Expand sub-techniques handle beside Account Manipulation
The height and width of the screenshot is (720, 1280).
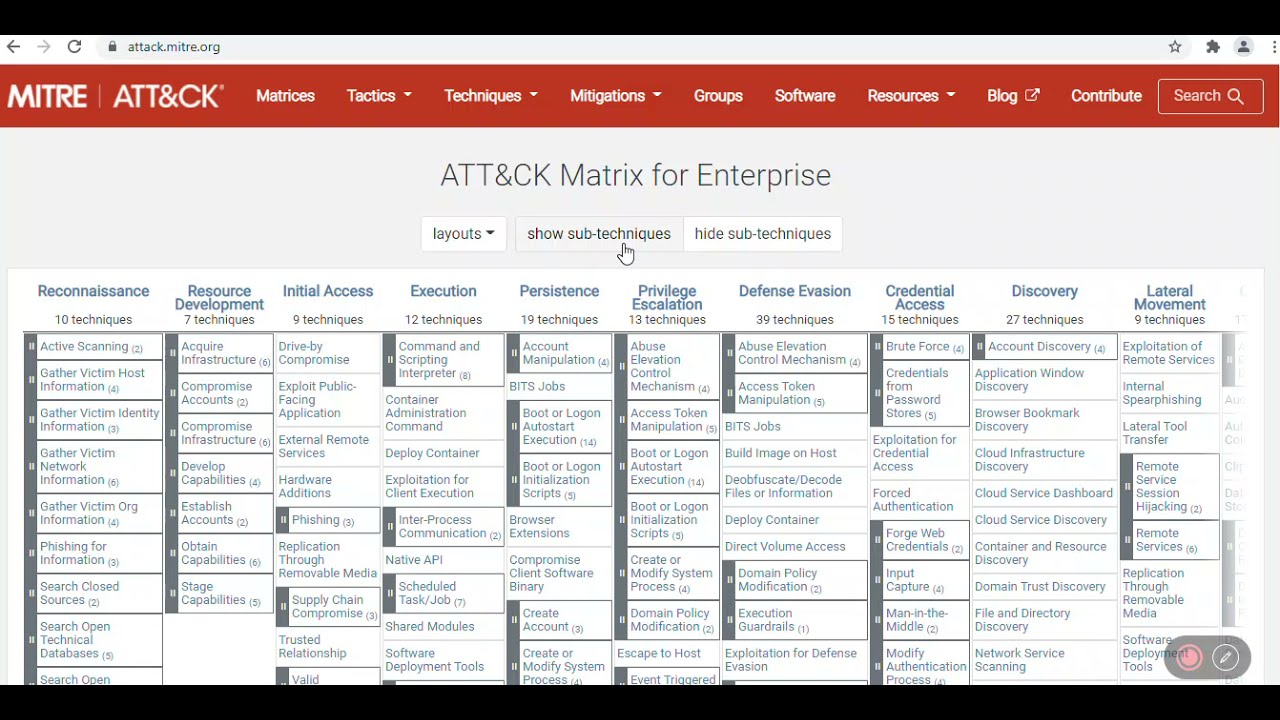(x=514, y=353)
